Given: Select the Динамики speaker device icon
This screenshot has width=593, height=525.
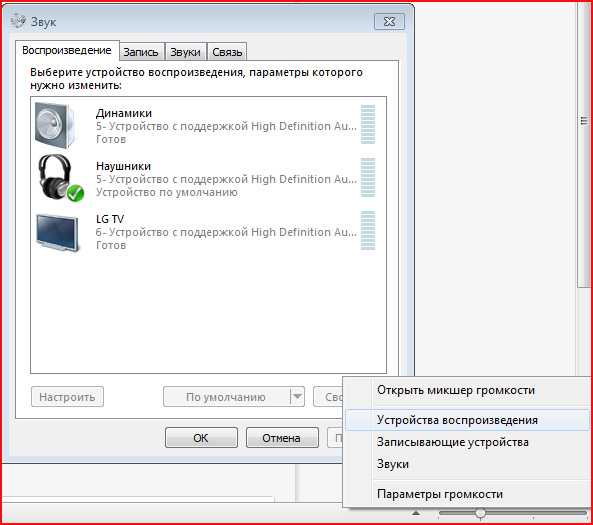Looking at the screenshot, I should 56,126.
